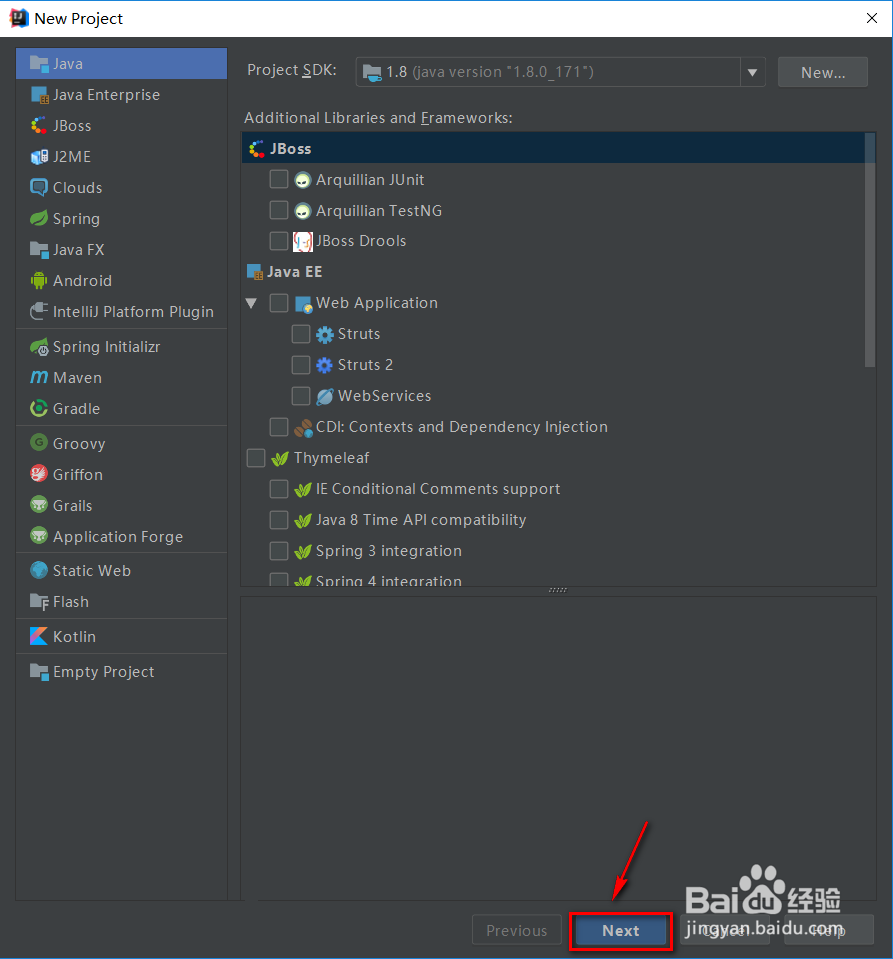Open the Project SDK dropdown arrow

pos(752,72)
